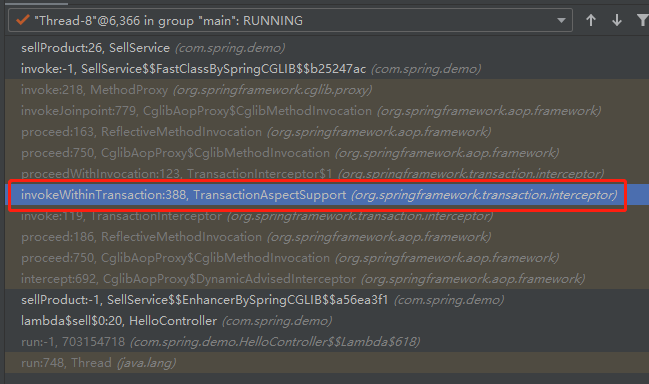Select proceed:163, ReflectiveMethodInvocation frame
This screenshot has width=649, height=384.
point(327,132)
